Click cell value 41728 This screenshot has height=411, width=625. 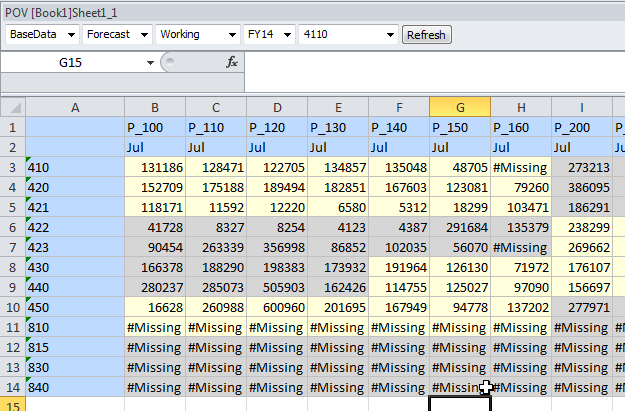click(155, 227)
